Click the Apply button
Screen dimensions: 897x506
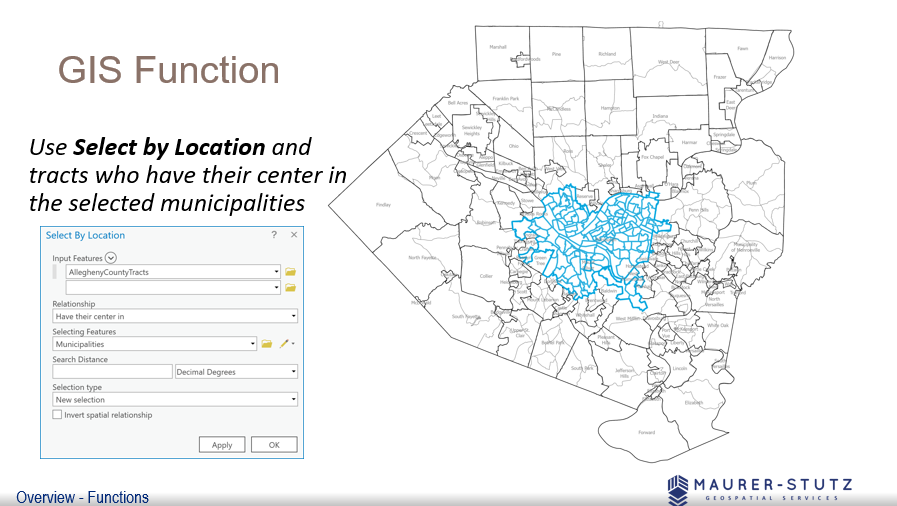(222, 445)
